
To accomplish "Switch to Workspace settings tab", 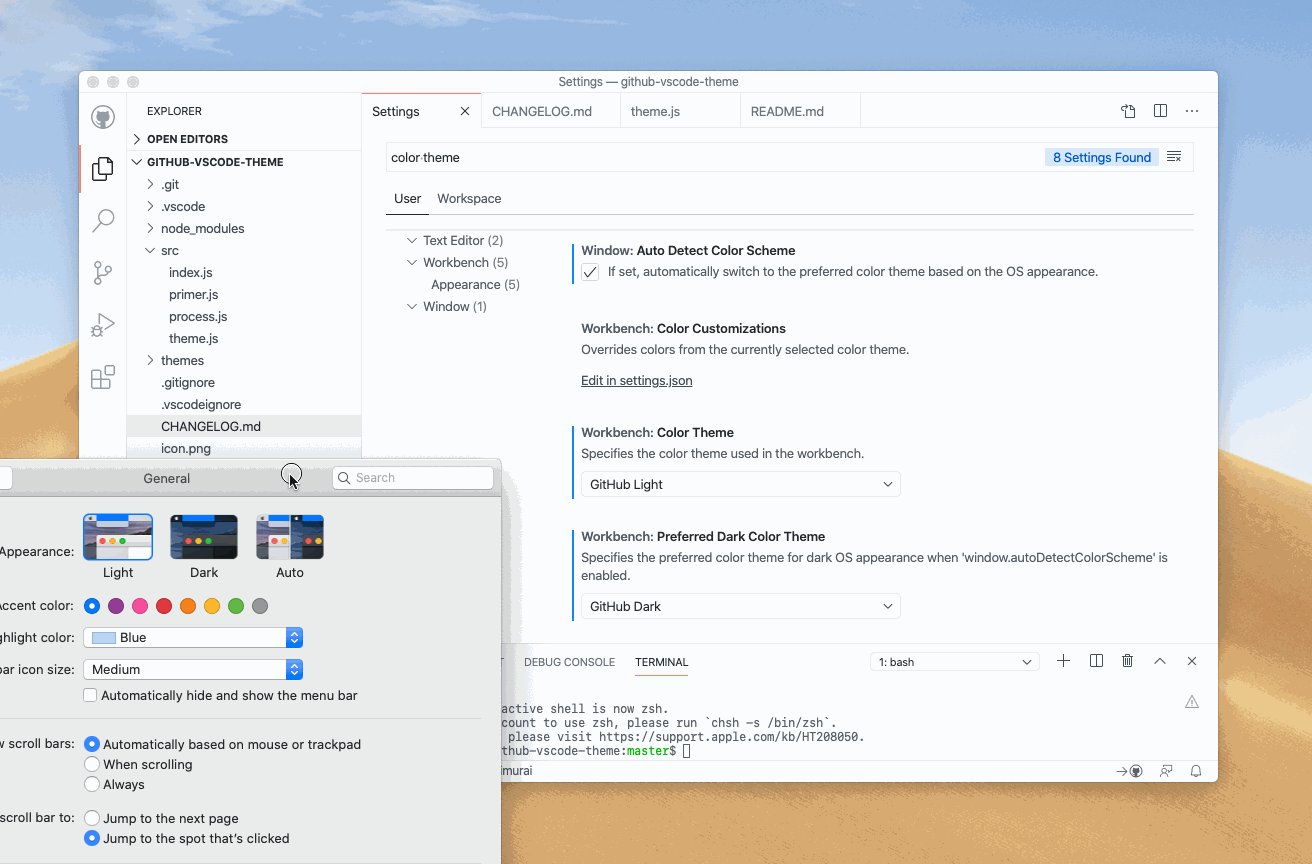I will pyautogui.click(x=469, y=198).
